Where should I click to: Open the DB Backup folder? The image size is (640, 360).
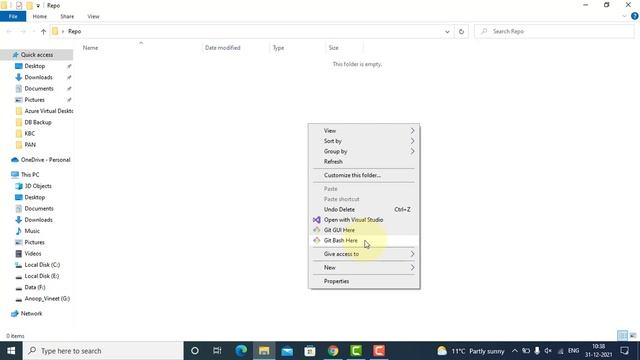click(38, 122)
